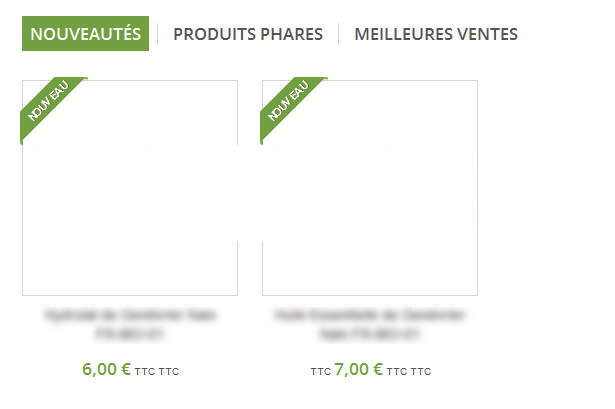Click the 6,00 € price
This screenshot has width=615, height=409.
(x=106, y=369)
